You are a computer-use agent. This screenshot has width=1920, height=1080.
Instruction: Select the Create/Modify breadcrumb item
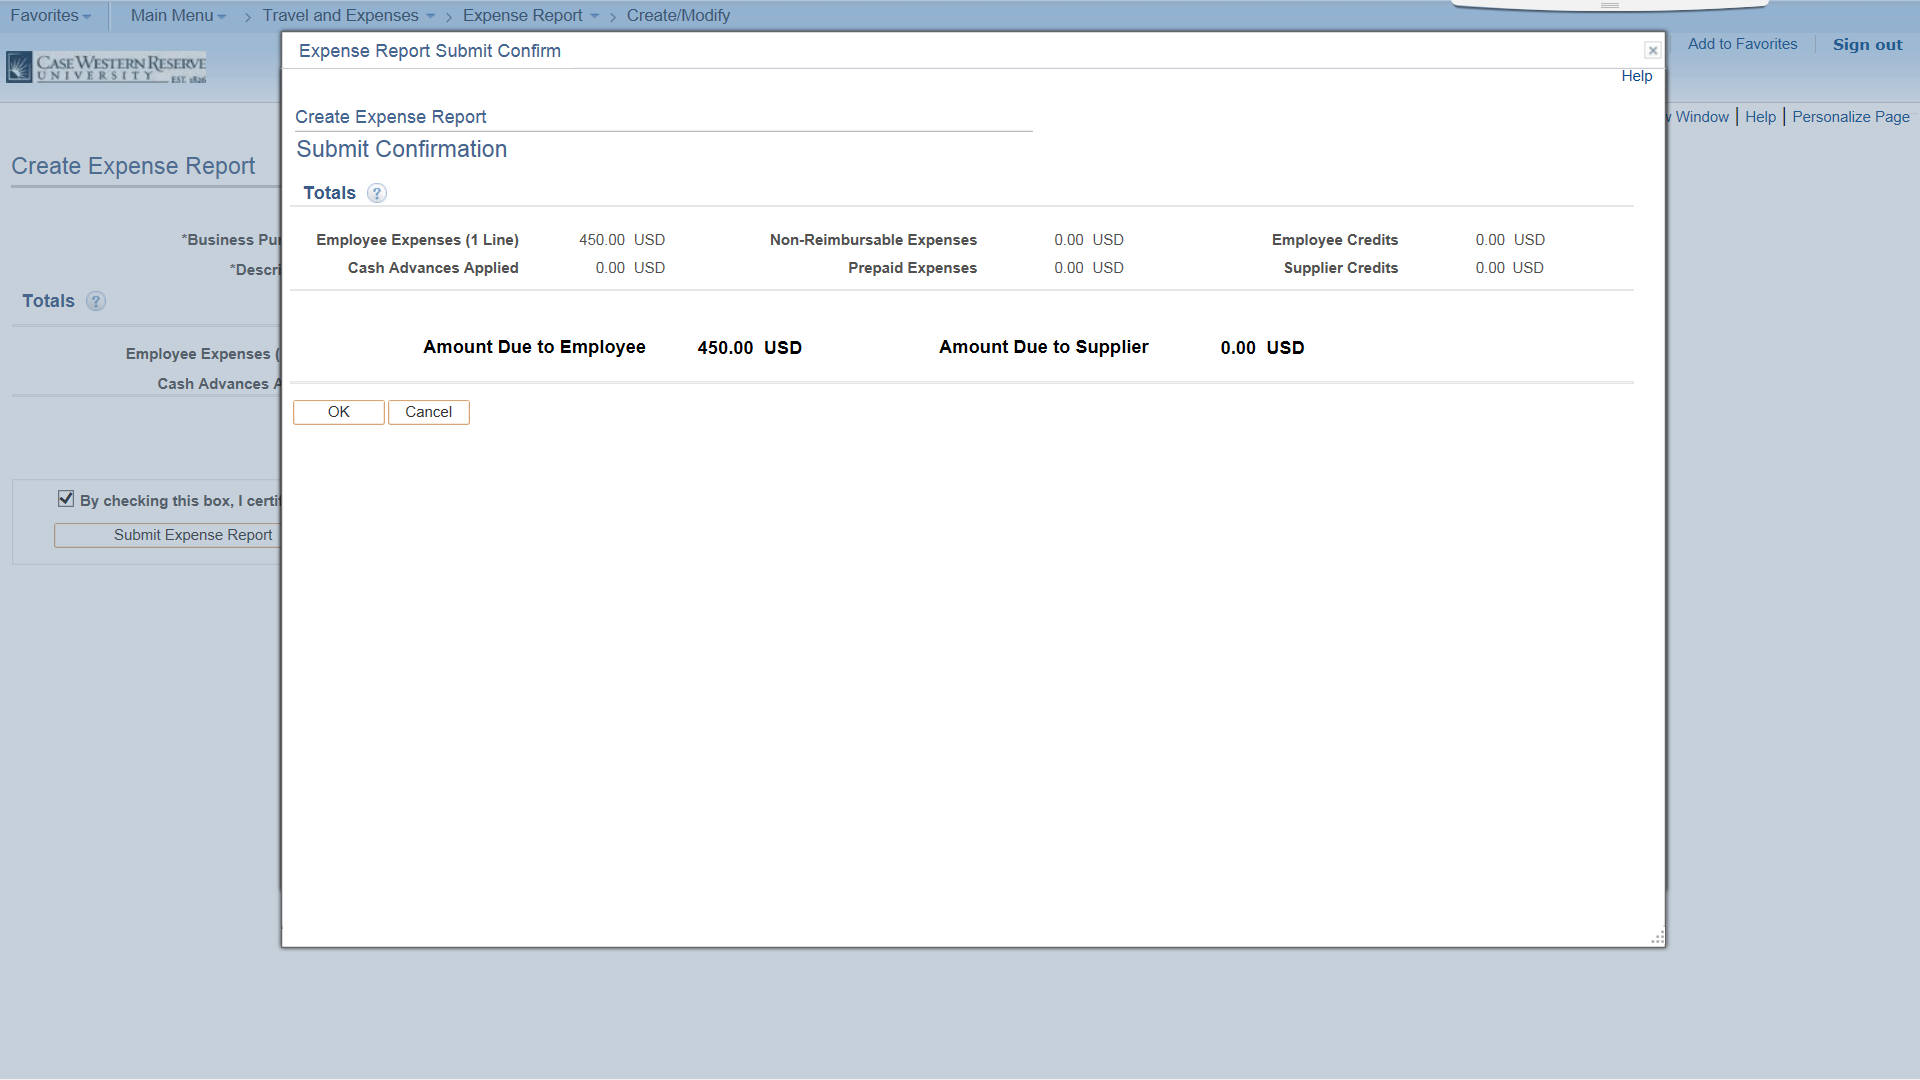point(677,15)
